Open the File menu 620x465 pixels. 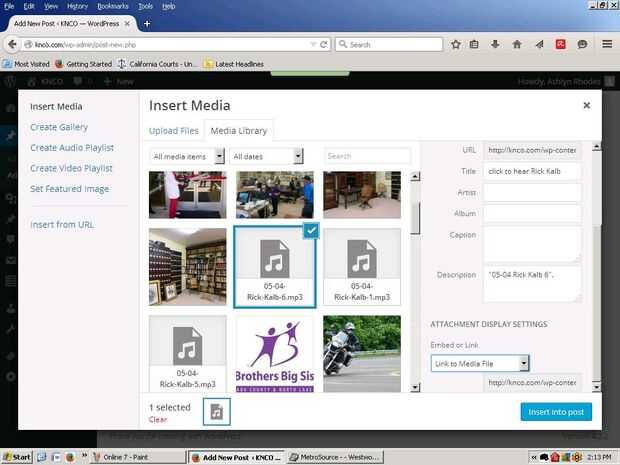point(9,6)
